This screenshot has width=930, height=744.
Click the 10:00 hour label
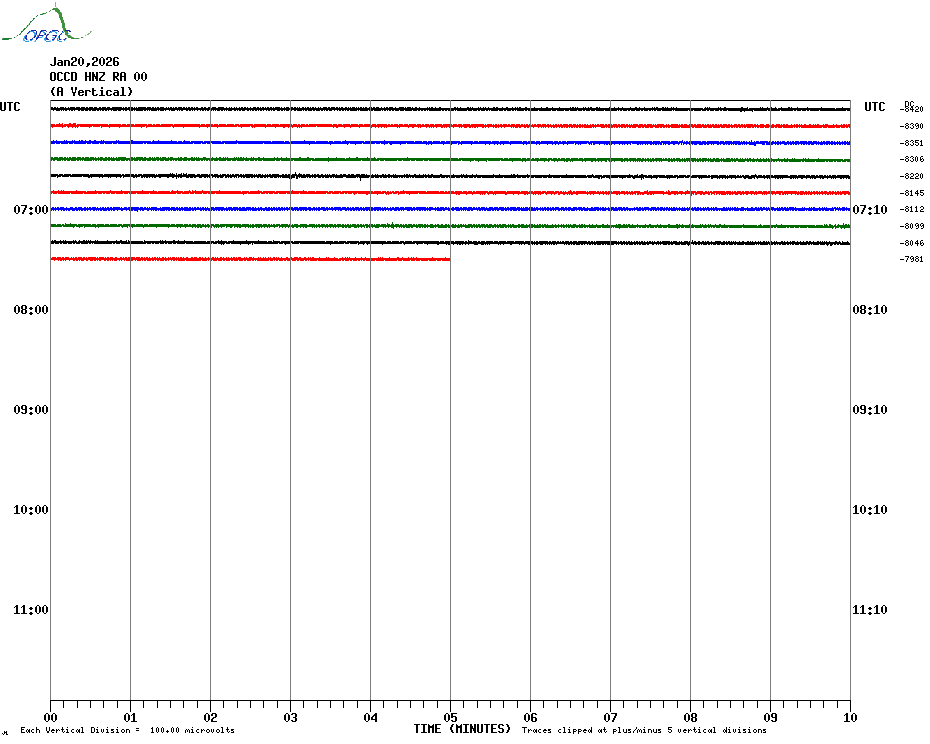(31, 510)
